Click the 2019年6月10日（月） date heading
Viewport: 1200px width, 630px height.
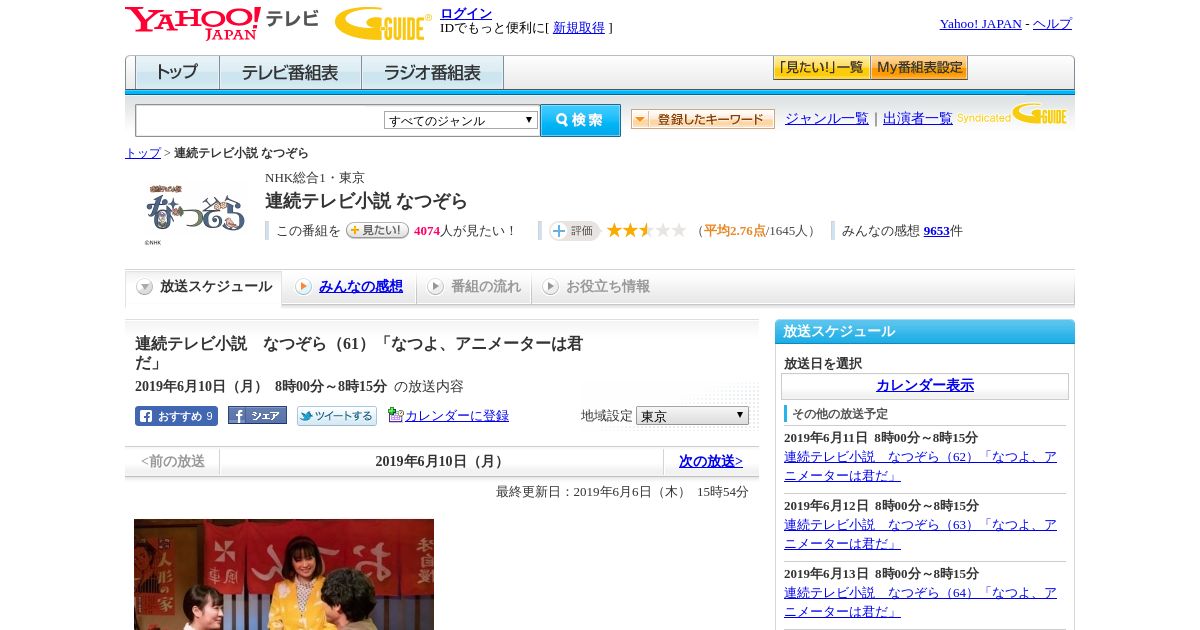[x=441, y=462]
